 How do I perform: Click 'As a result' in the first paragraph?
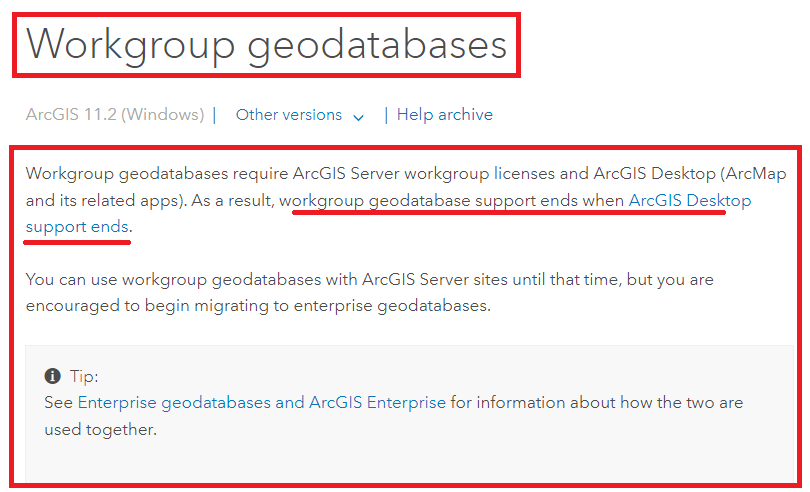tap(232, 201)
